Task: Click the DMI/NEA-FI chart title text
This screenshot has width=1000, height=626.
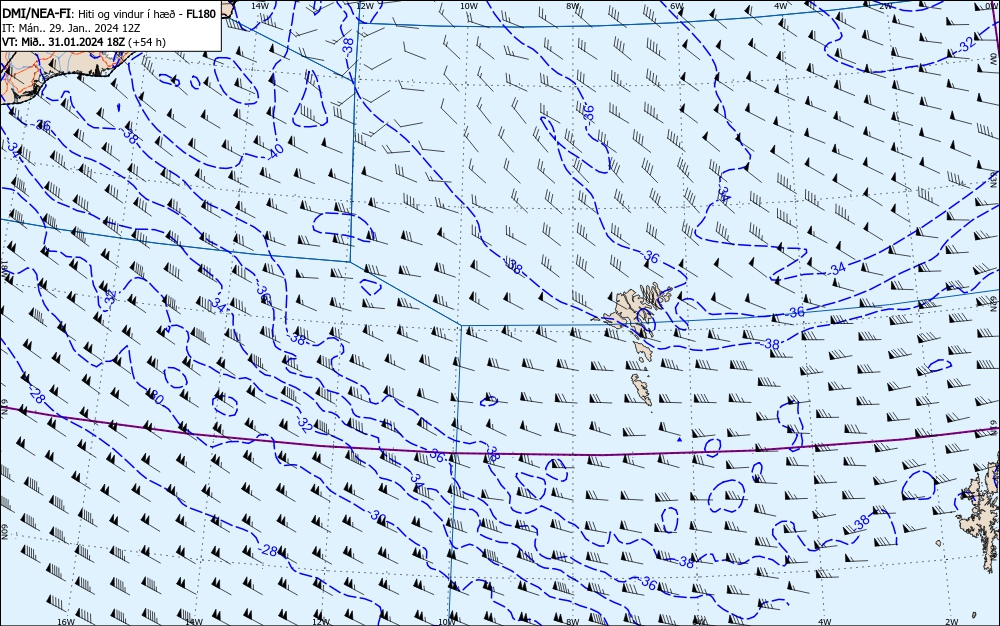Action: [36, 14]
